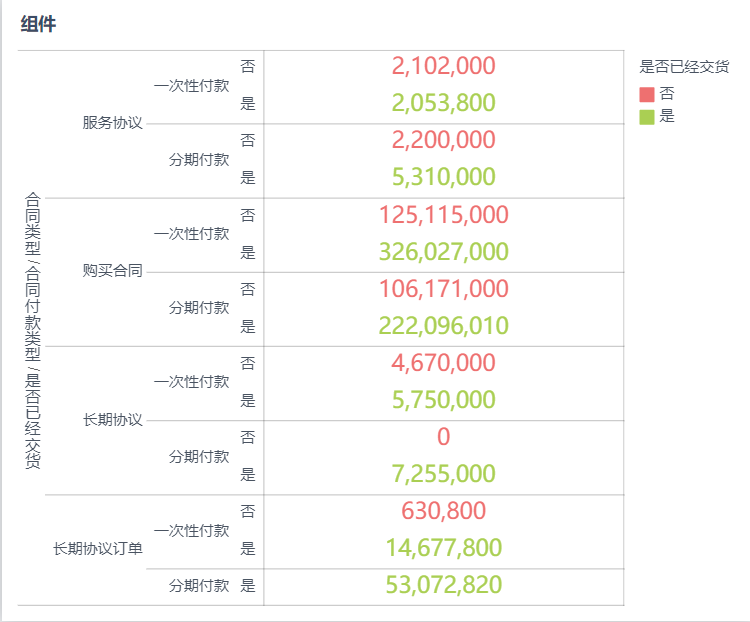Click the value 2,102,000

click(x=444, y=66)
